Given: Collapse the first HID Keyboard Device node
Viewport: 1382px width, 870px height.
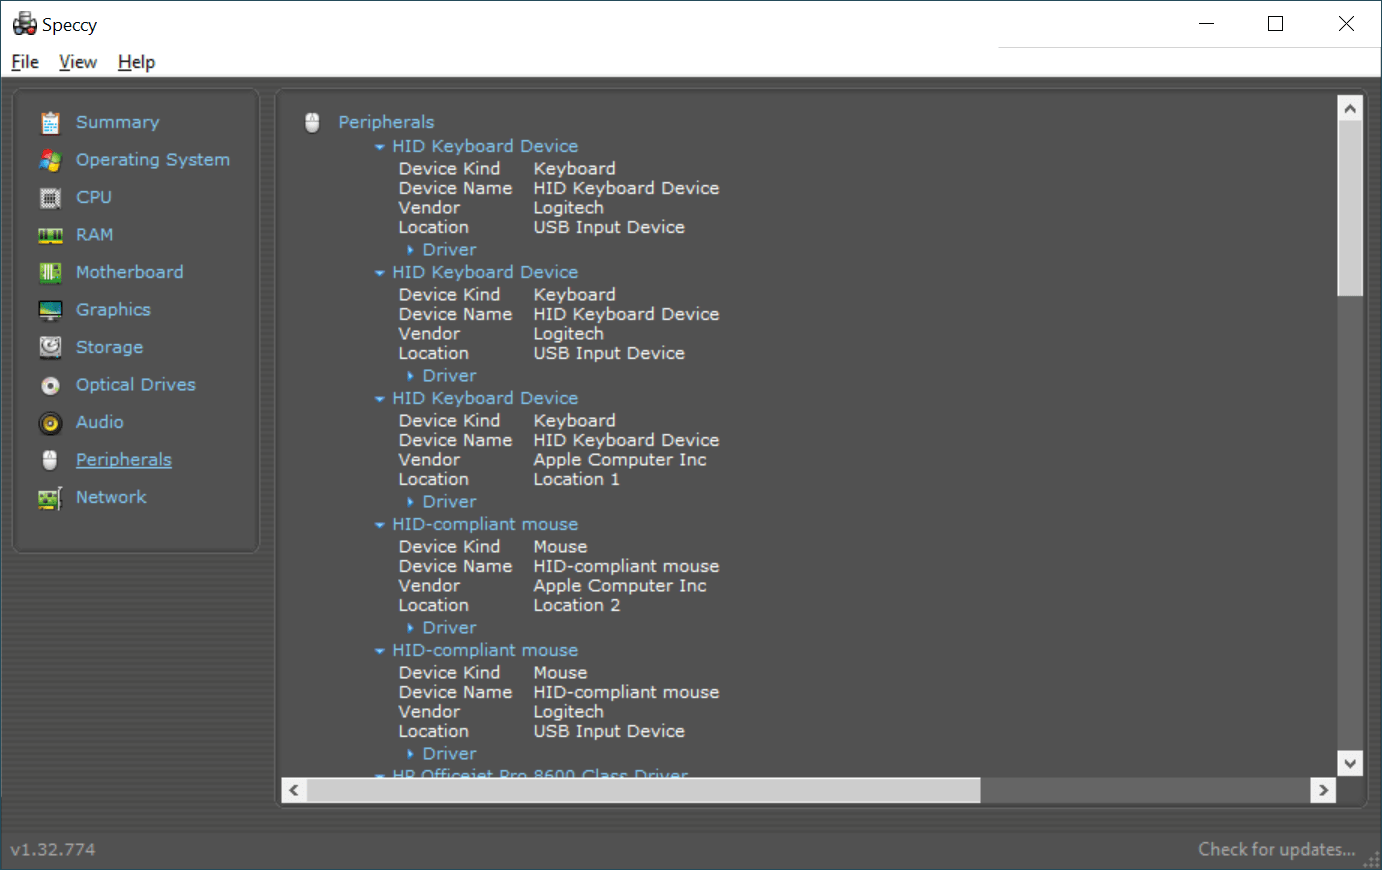Looking at the screenshot, I should (379, 147).
